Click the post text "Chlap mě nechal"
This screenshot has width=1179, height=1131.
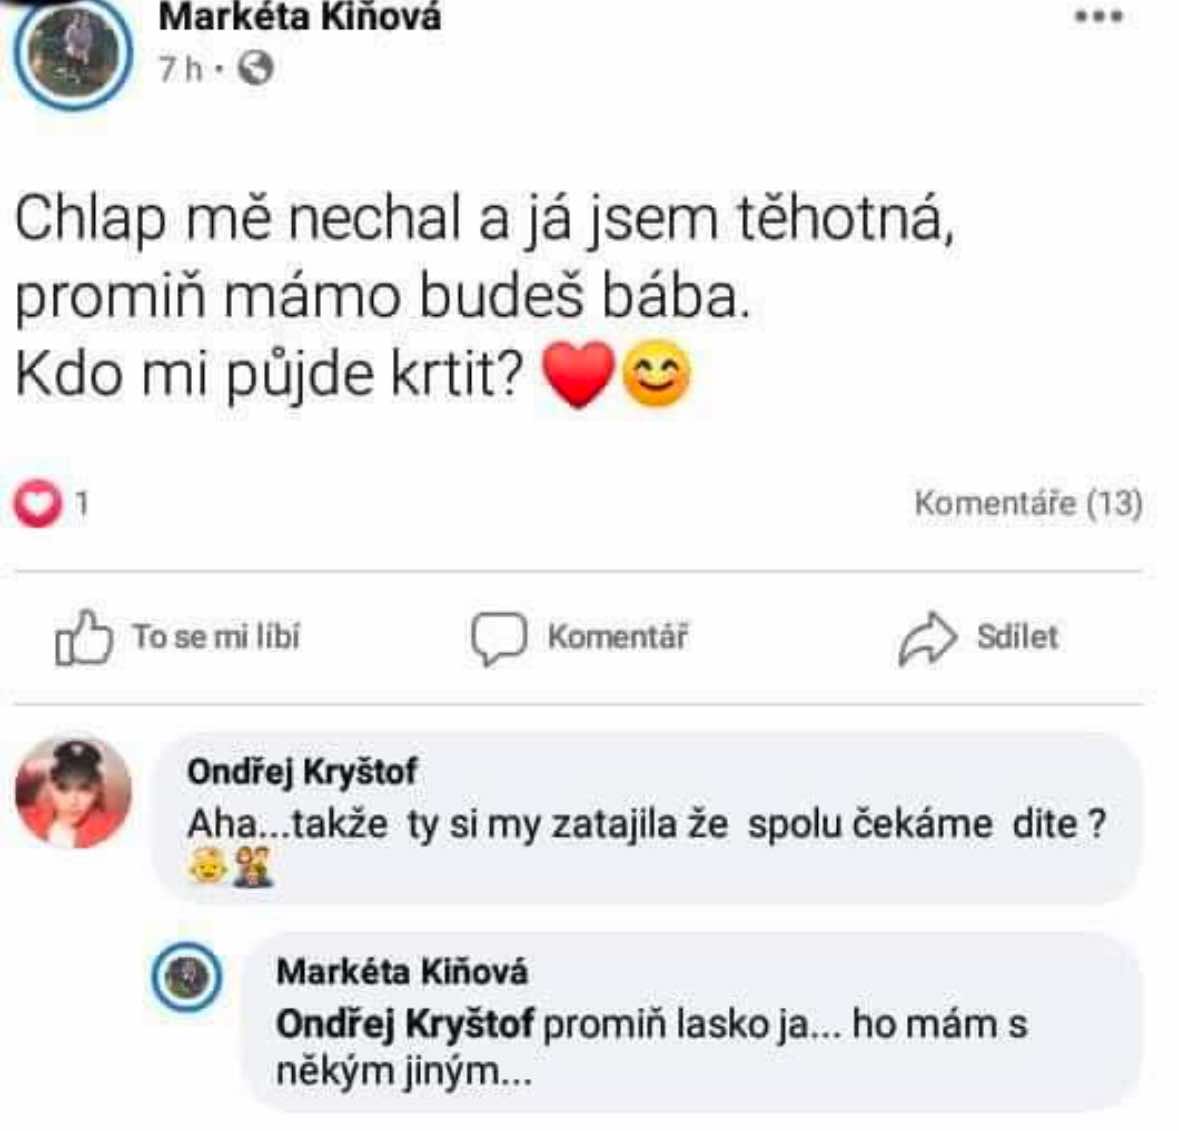tap(238, 219)
